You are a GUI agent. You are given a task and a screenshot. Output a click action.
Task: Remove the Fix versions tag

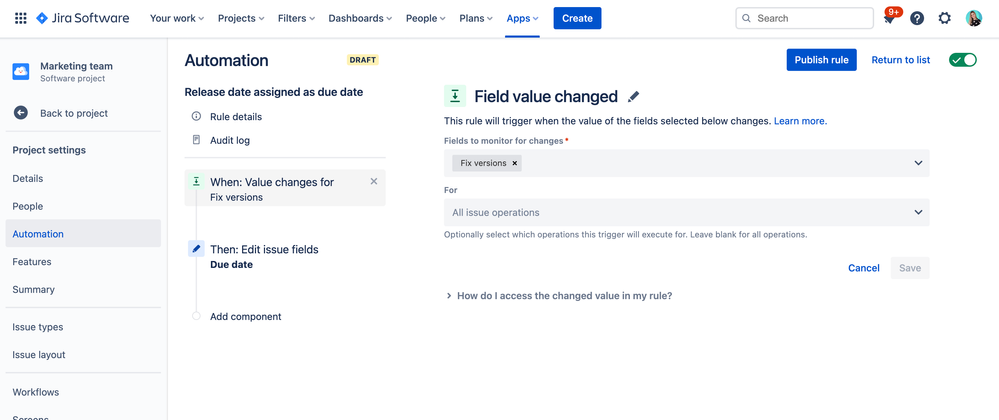pos(515,163)
